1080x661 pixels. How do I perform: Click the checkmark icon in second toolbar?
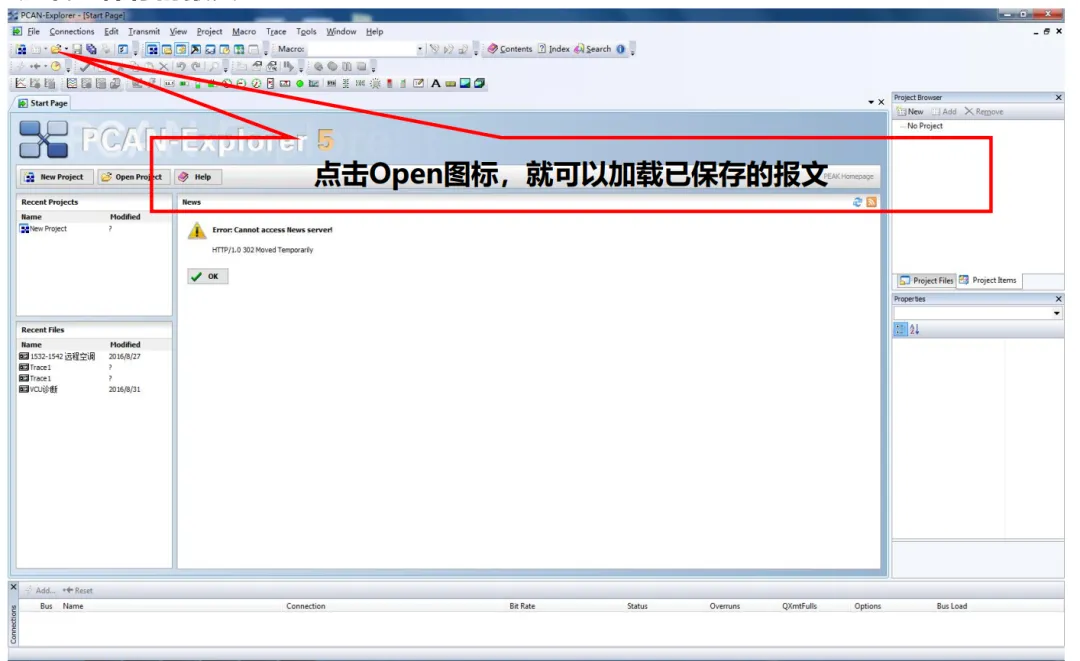85,67
